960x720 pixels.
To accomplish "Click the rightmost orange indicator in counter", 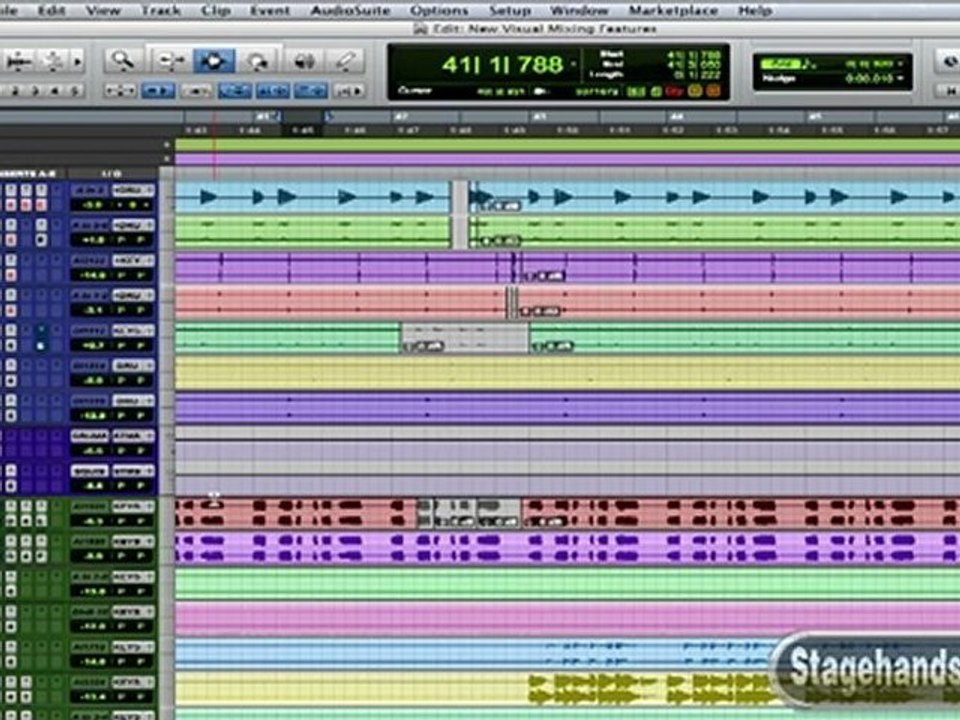I will (x=714, y=91).
